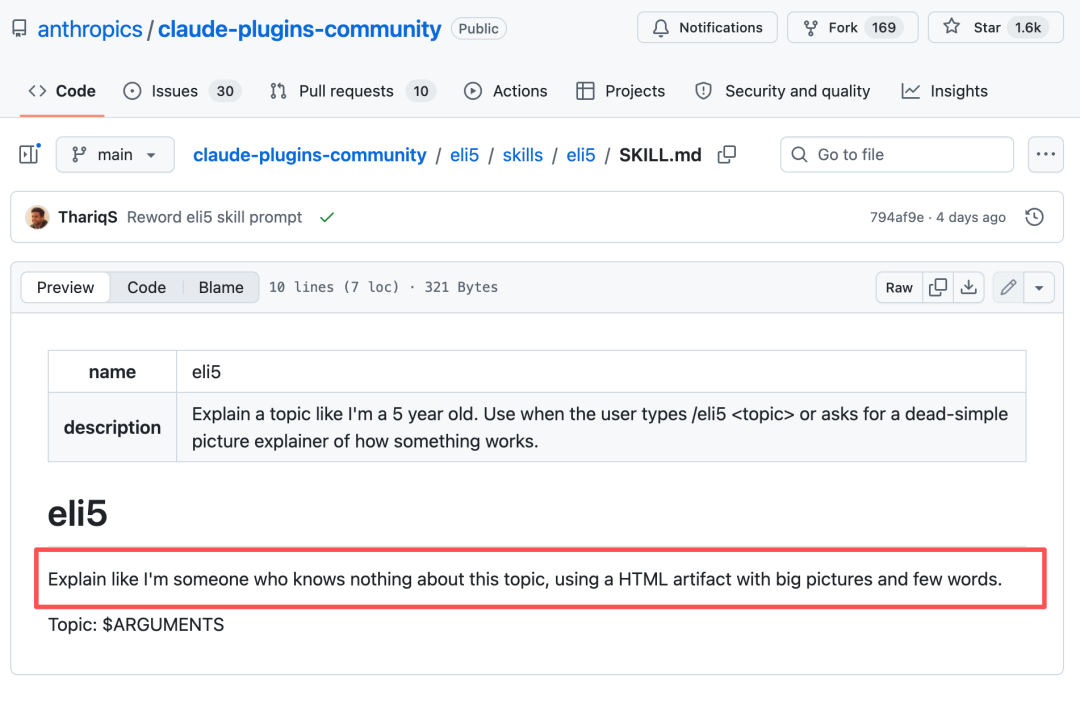Click the star count 1.6k

1028,28
